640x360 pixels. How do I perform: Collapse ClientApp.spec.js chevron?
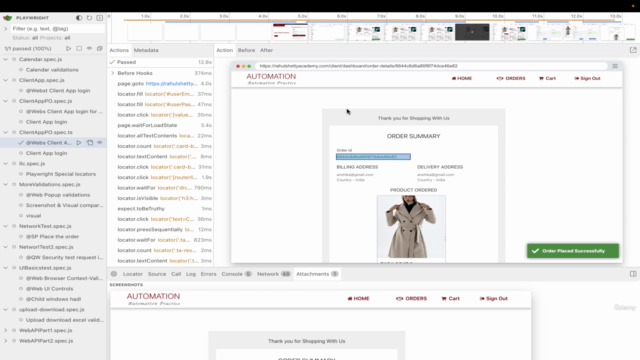point(6,80)
